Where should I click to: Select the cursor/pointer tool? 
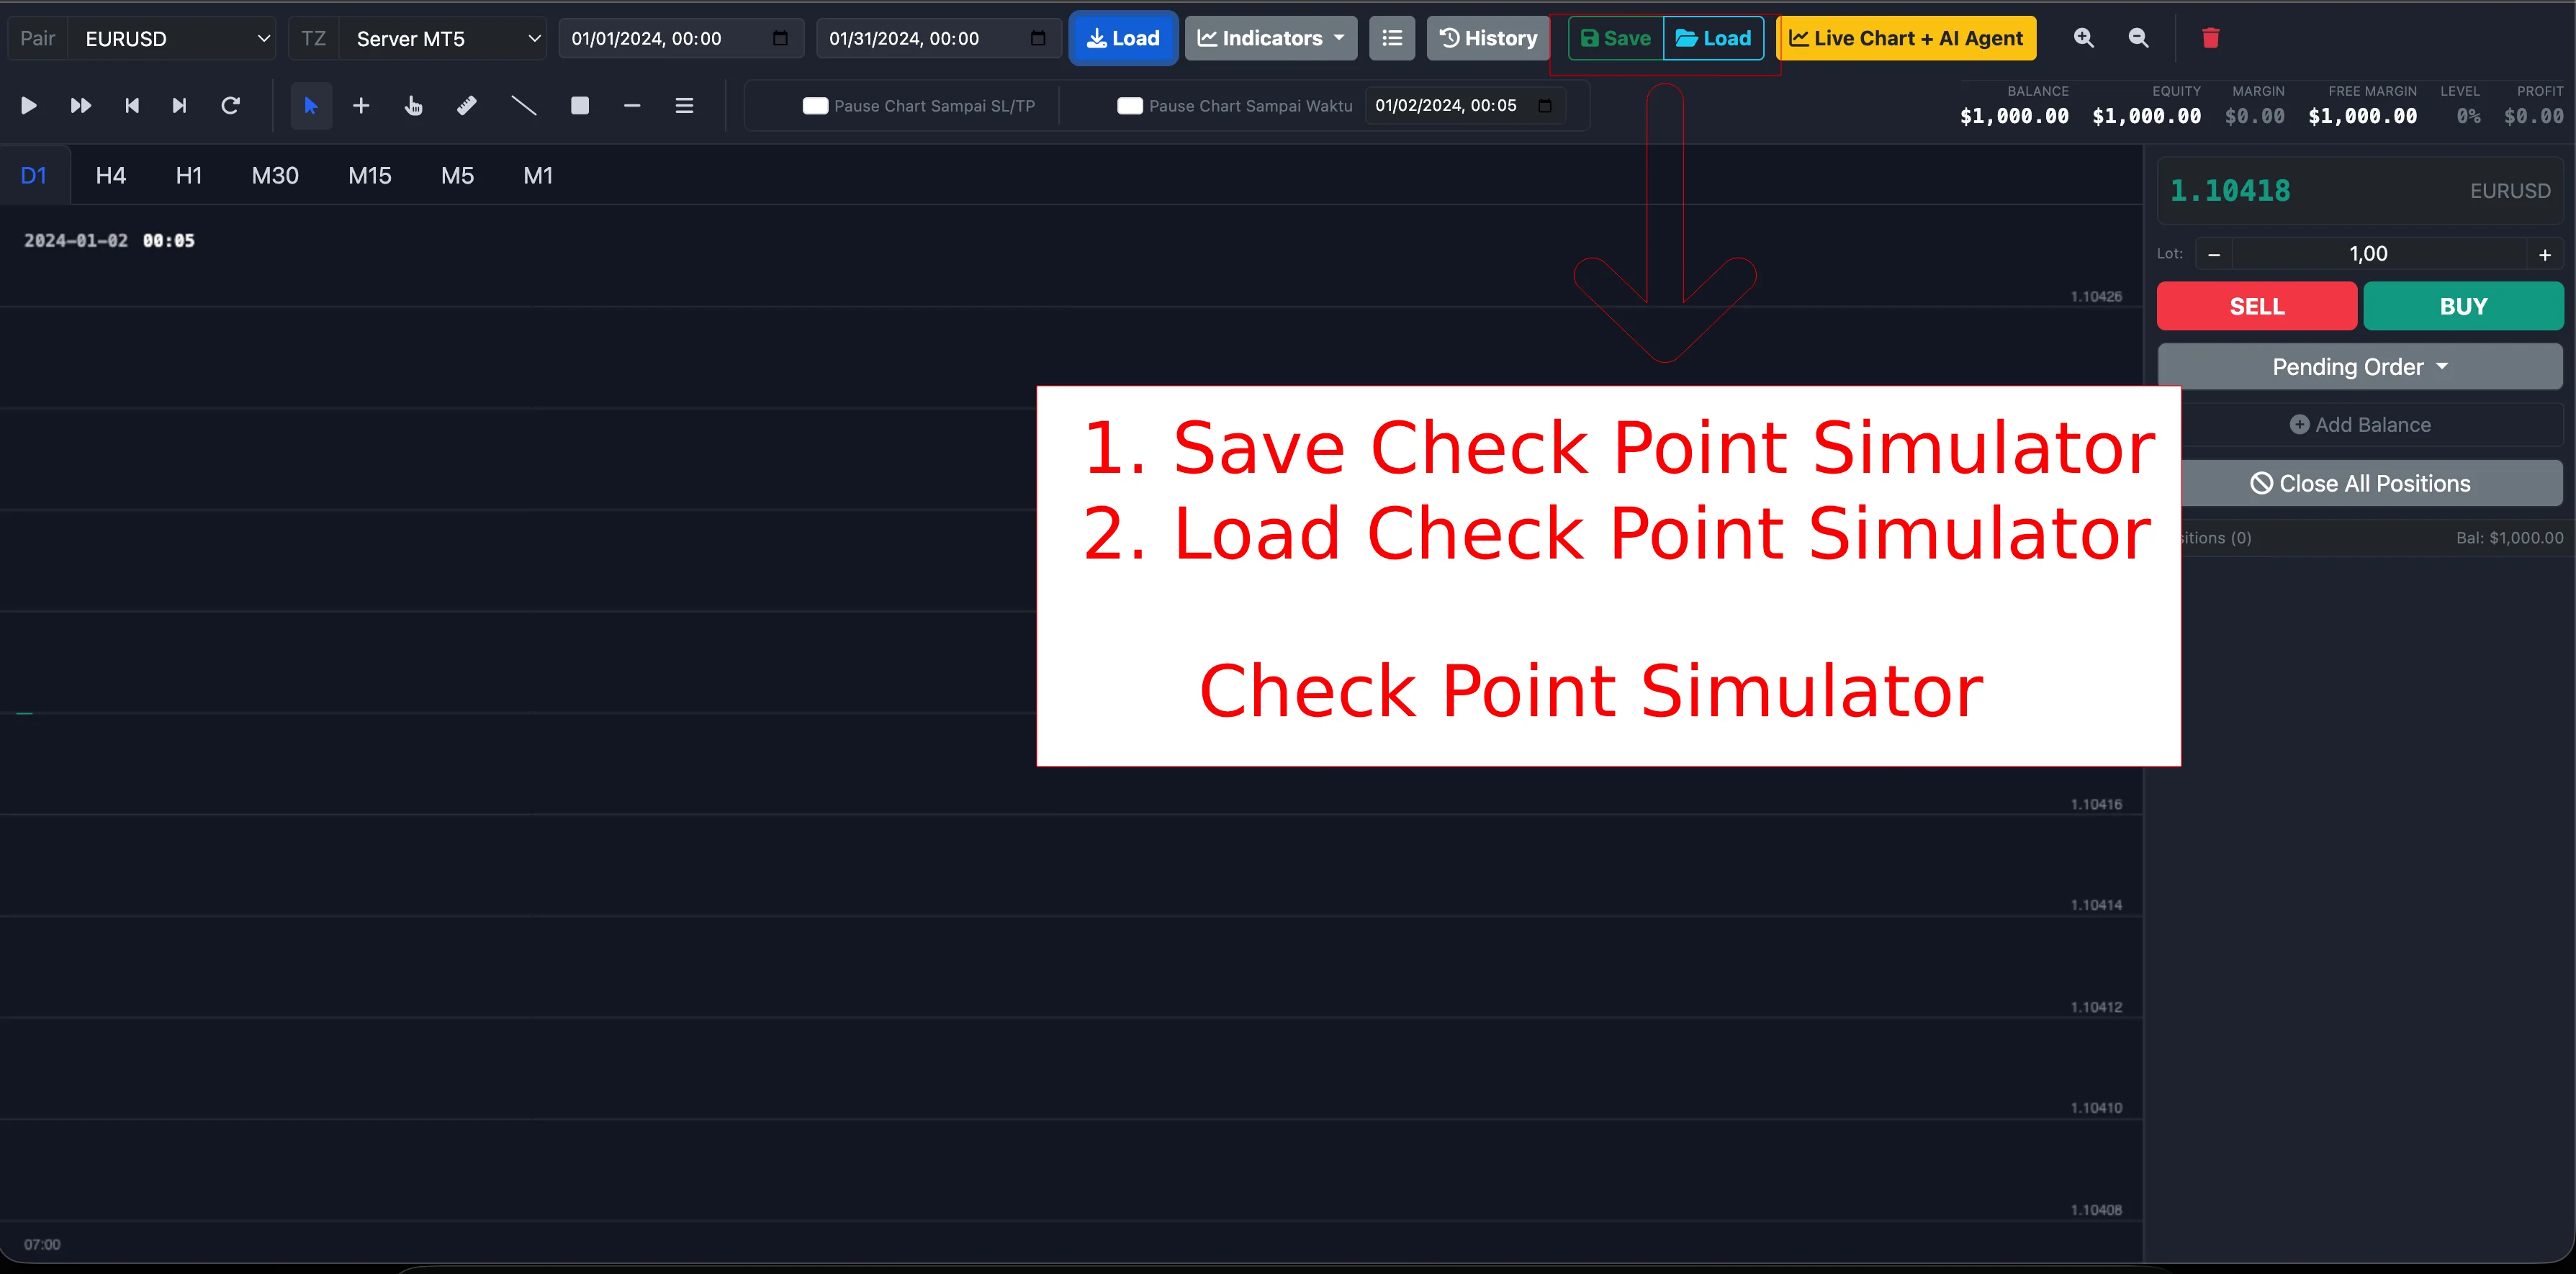[311, 105]
